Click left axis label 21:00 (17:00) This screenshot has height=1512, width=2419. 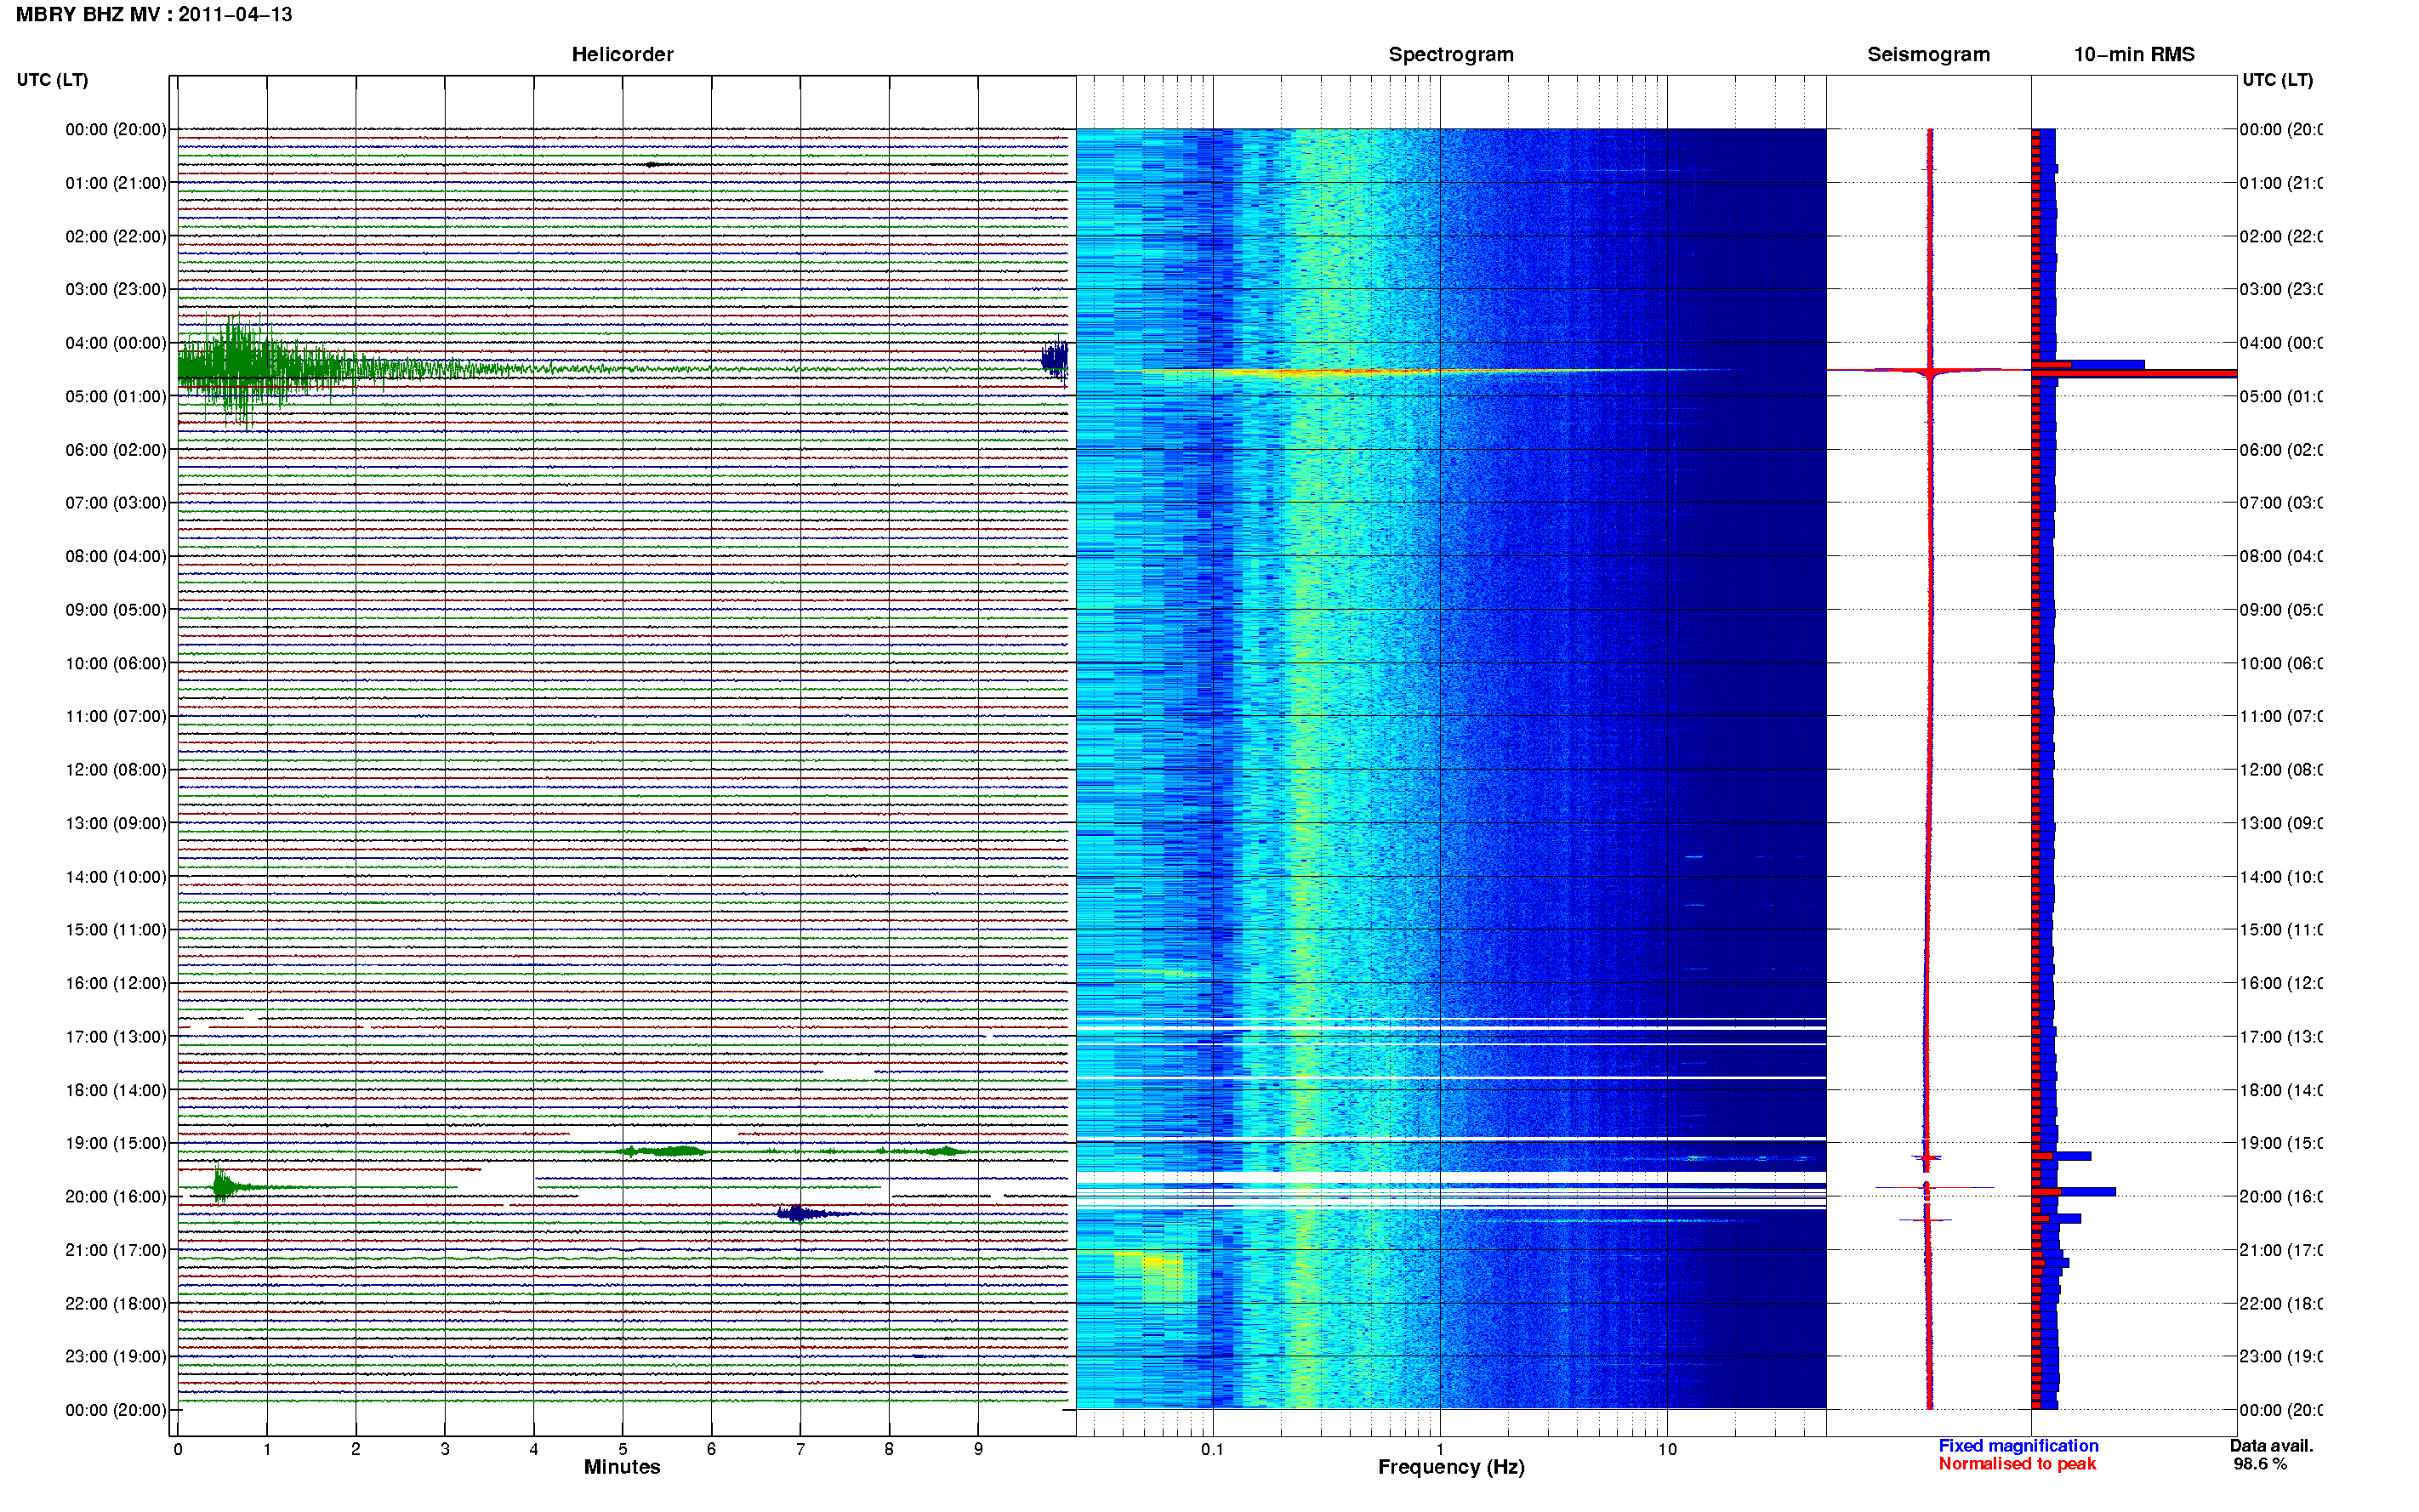click(116, 1250)
